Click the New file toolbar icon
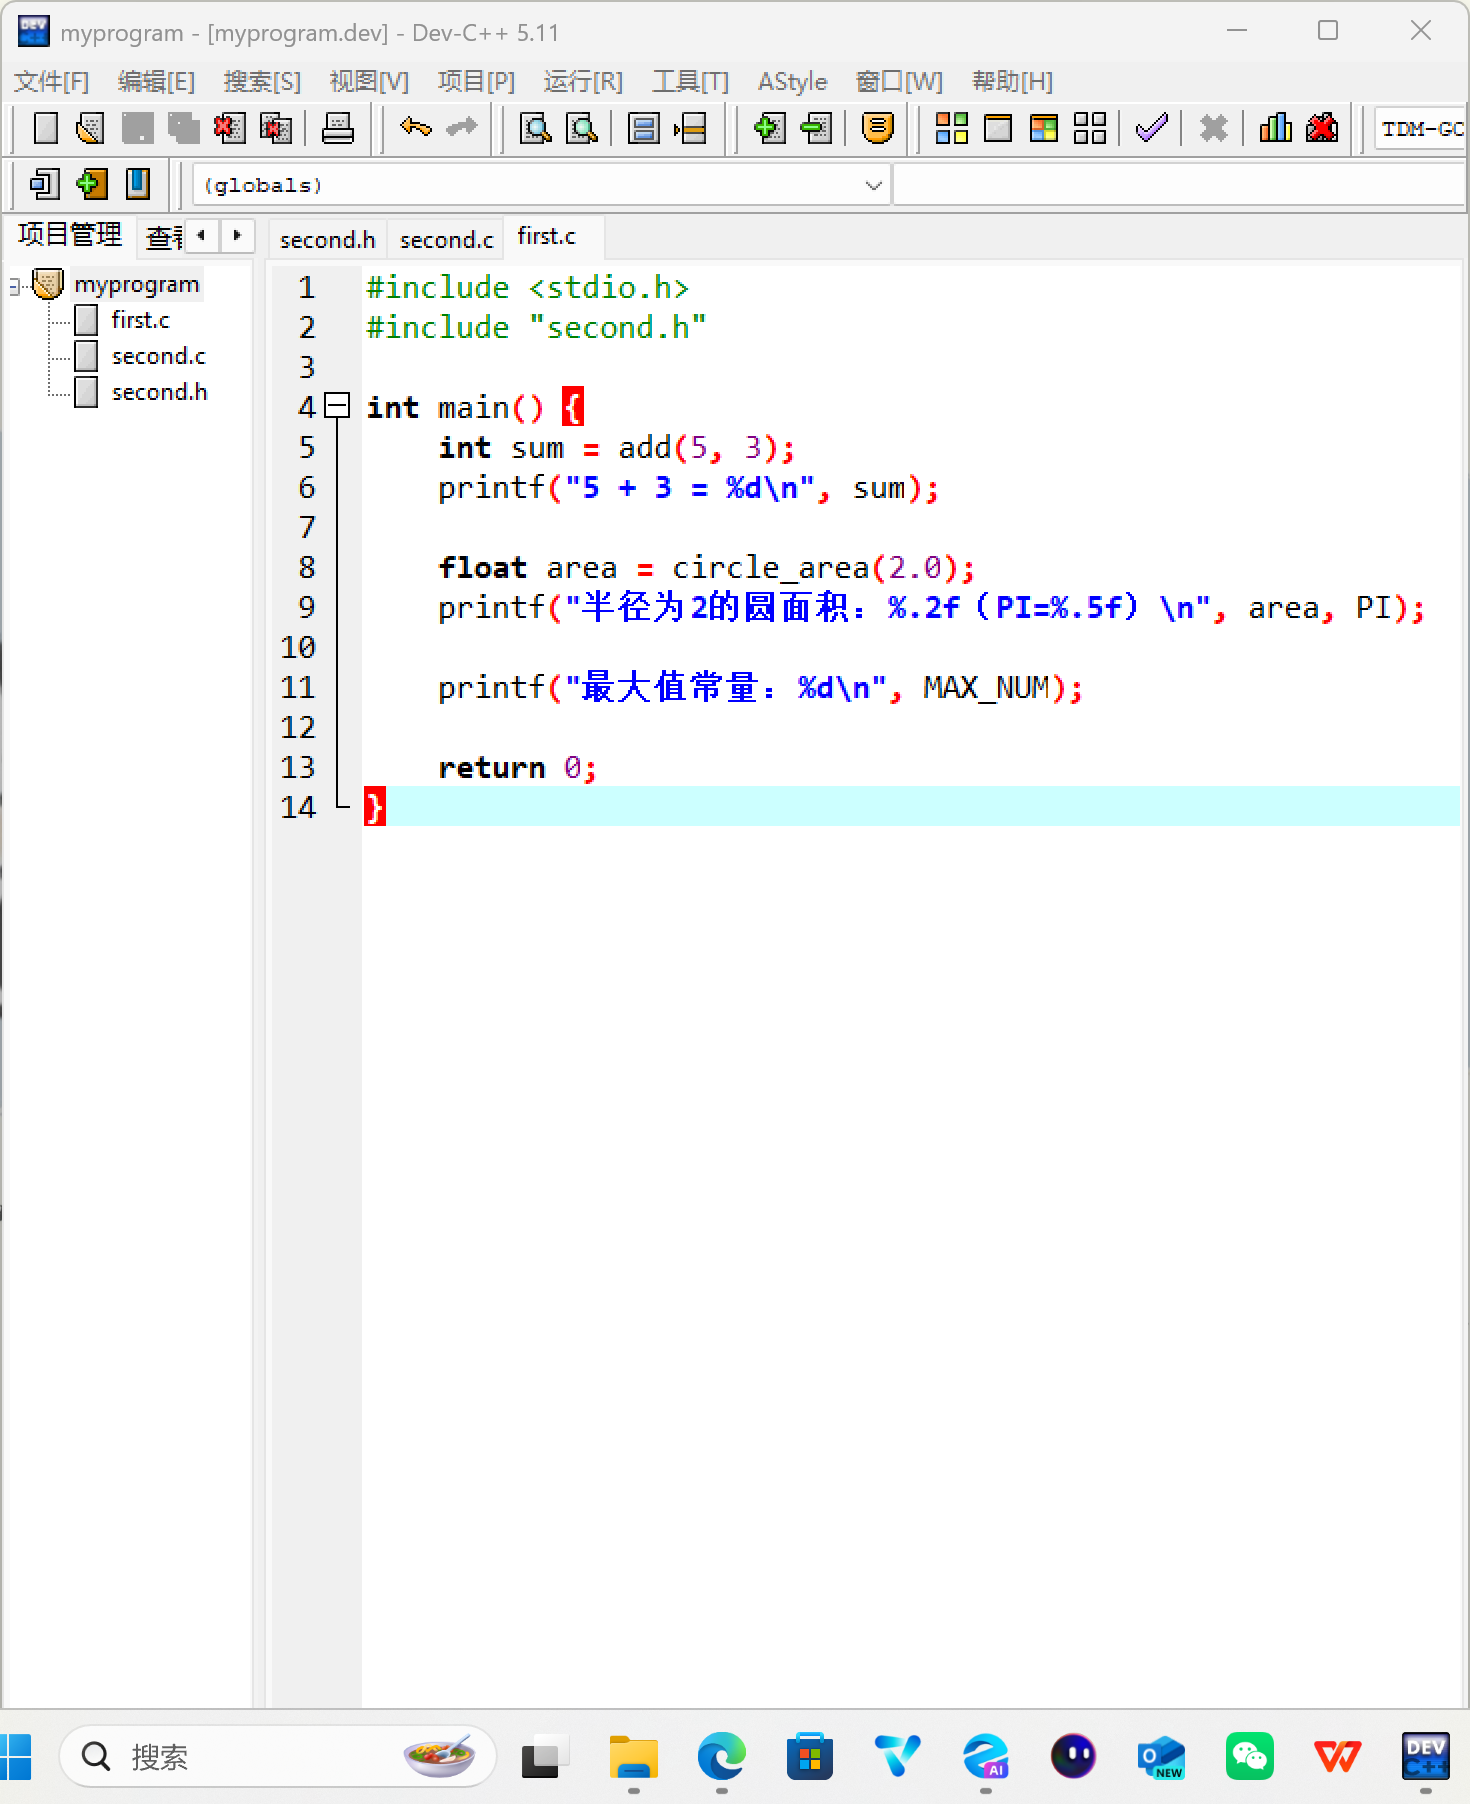1470x1804 pixels. pos(45,128)
